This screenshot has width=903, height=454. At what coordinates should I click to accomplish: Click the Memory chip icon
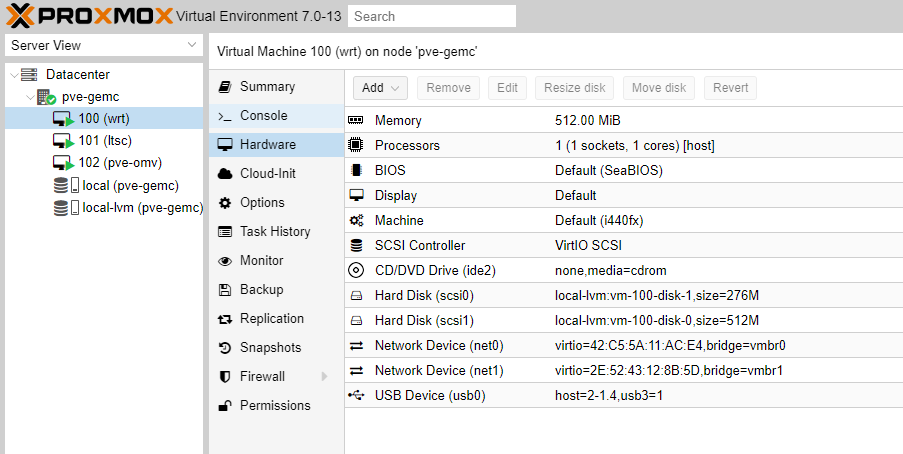click(x=356, y=120)
